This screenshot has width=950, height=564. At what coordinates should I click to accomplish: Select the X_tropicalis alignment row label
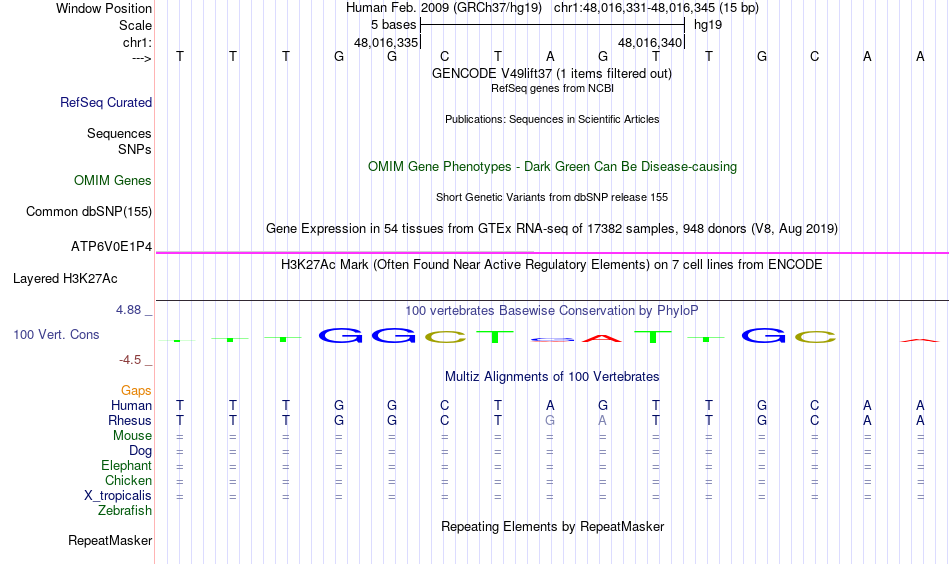(x=118, y=496)
